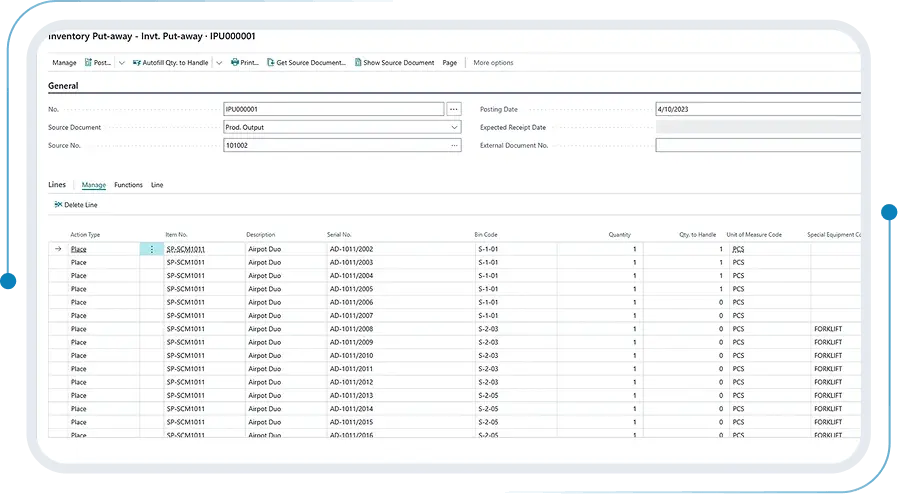Image resolution: width=898 pixels, height=494 pixels.
Task: Click the General section heading
Action: [x=63, y=86]
